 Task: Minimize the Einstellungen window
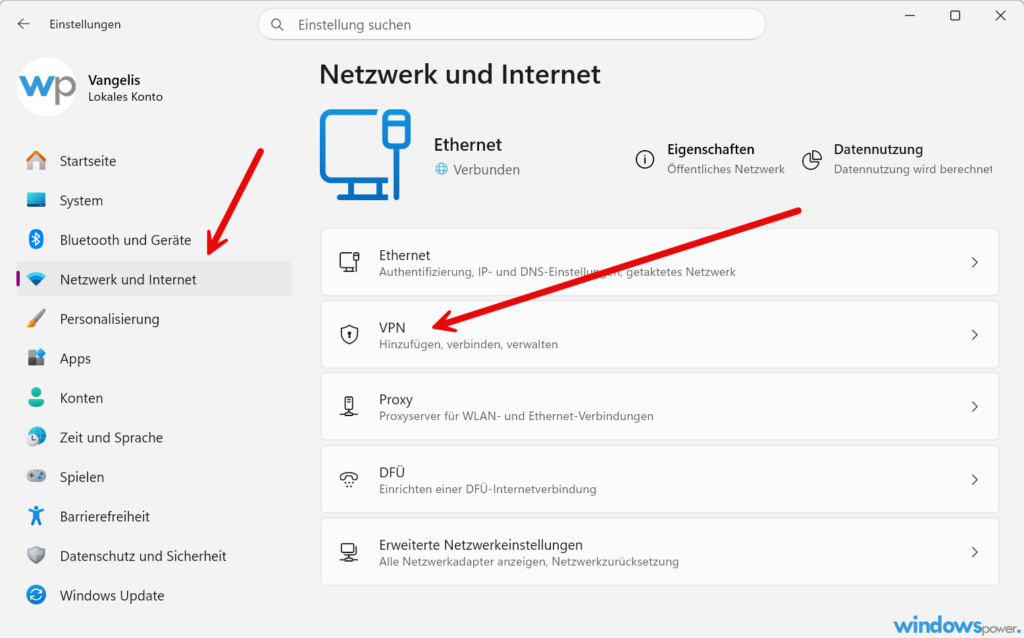pos(910,16)
